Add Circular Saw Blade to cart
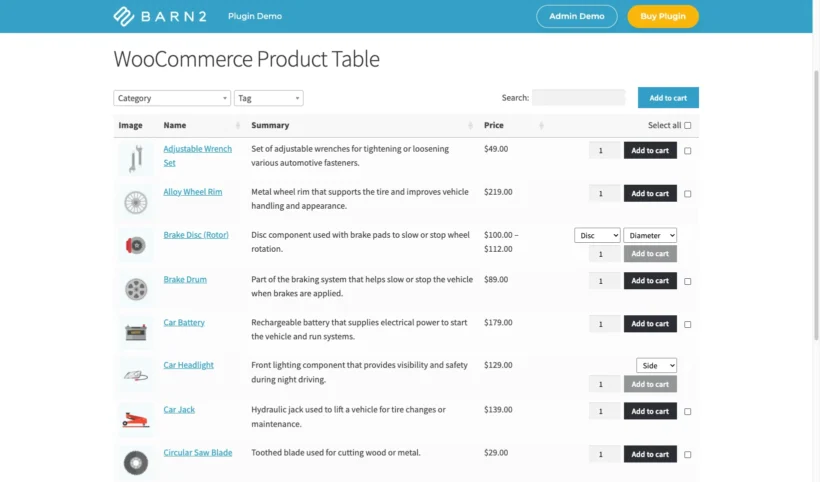 650,454
